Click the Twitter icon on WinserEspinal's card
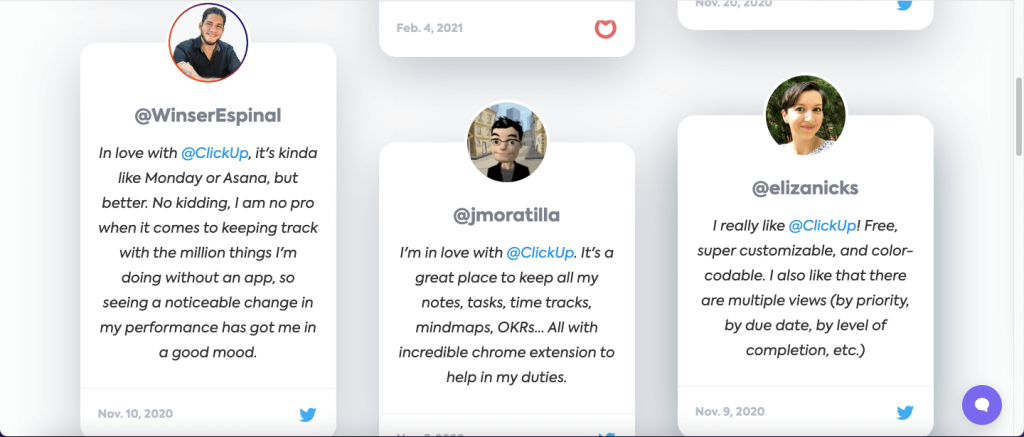The image size is (1024, 437). click(x=308, y=414)
